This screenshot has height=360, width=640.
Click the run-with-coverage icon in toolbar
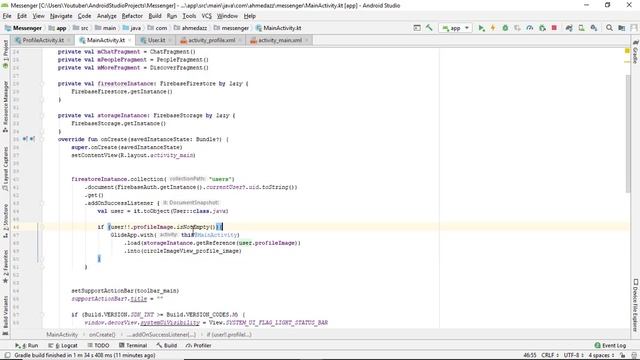[517, 28]
